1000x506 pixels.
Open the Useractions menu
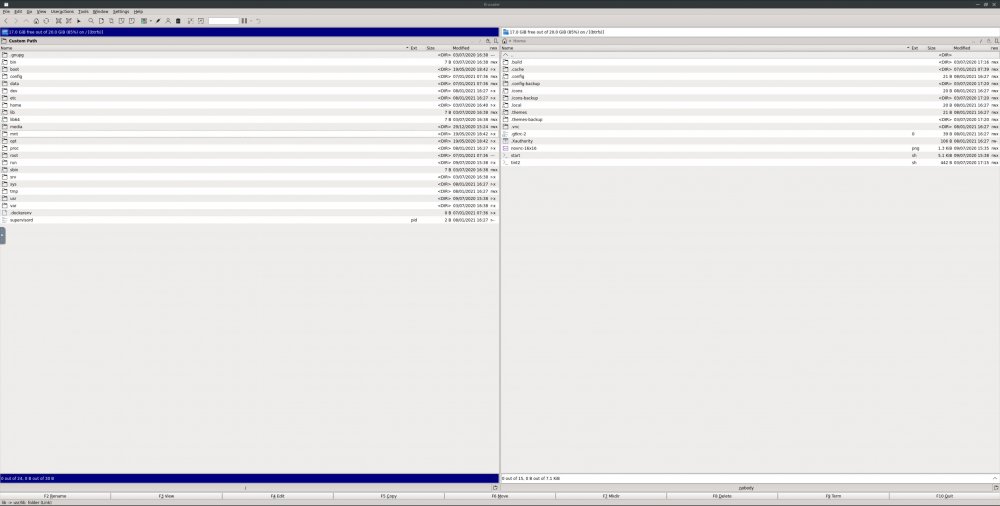coord(62,11)
